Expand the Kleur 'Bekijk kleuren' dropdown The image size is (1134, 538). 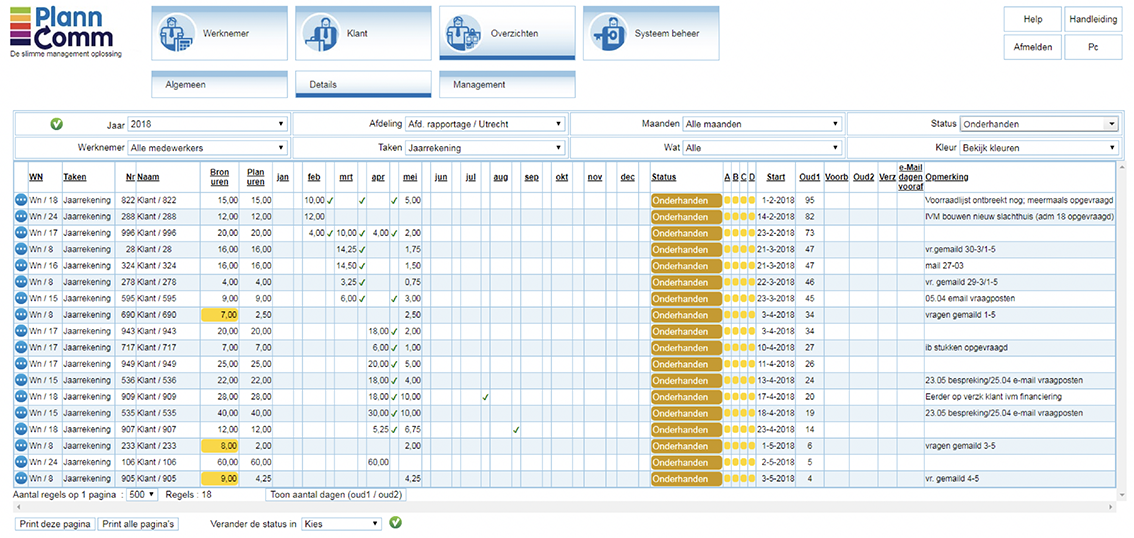(1039, 147)
